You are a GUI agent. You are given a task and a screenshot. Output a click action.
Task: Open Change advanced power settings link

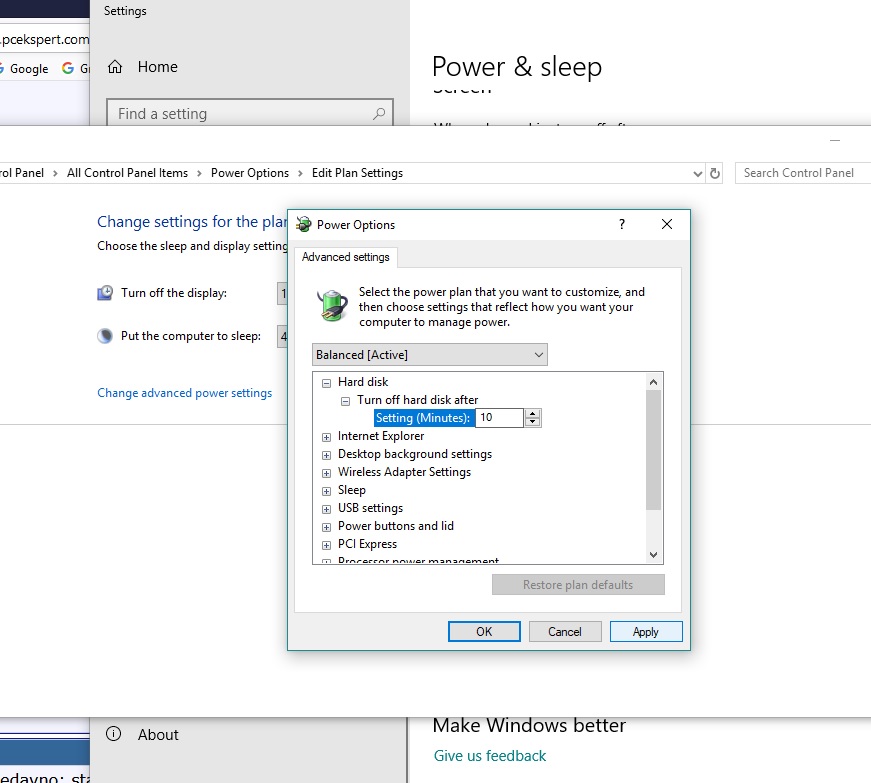coord(184,393)
